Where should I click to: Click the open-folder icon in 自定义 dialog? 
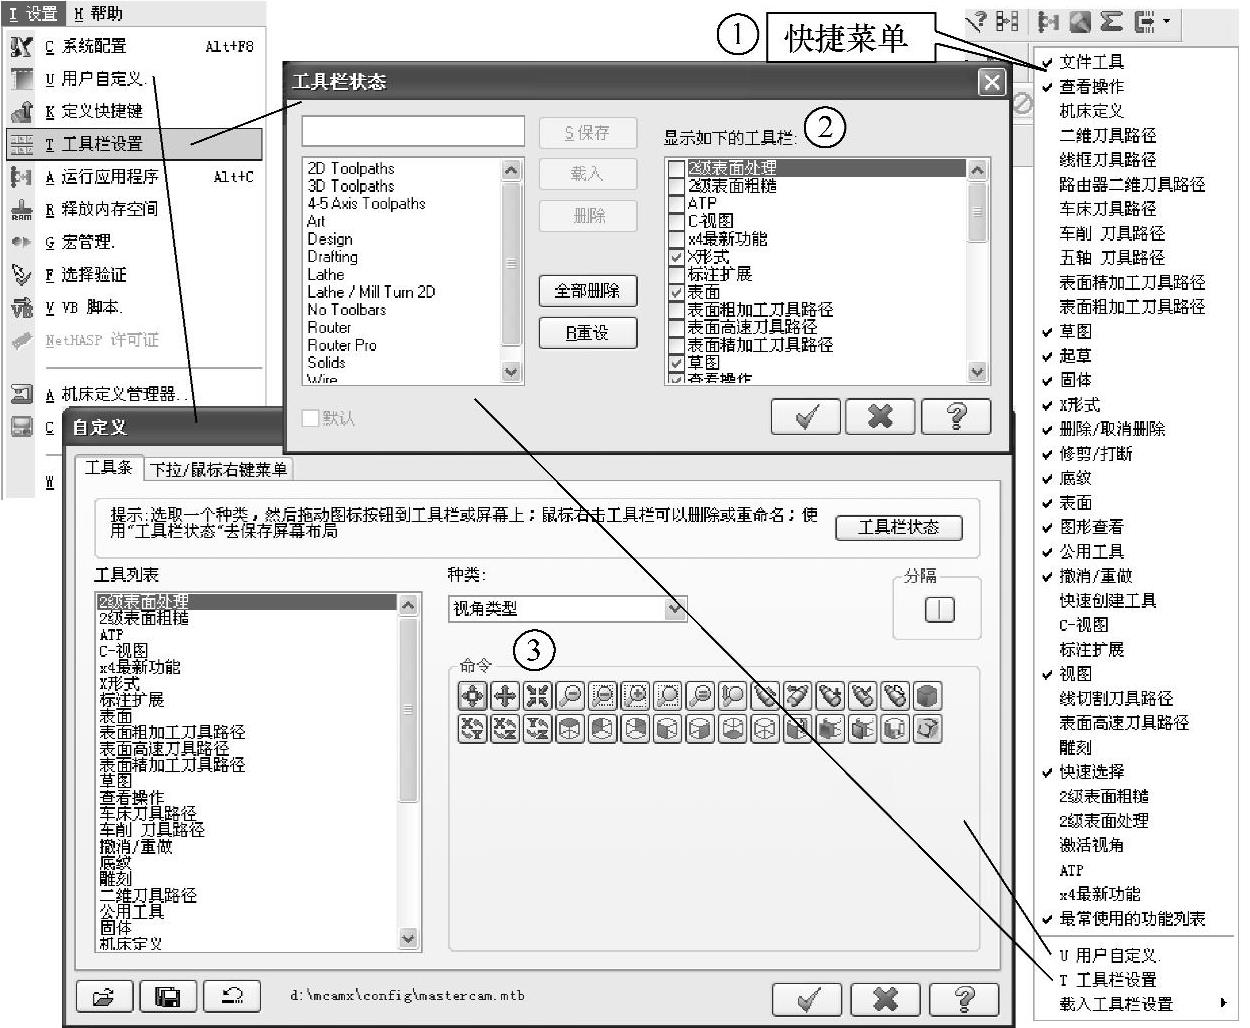[x=104, y=997]
